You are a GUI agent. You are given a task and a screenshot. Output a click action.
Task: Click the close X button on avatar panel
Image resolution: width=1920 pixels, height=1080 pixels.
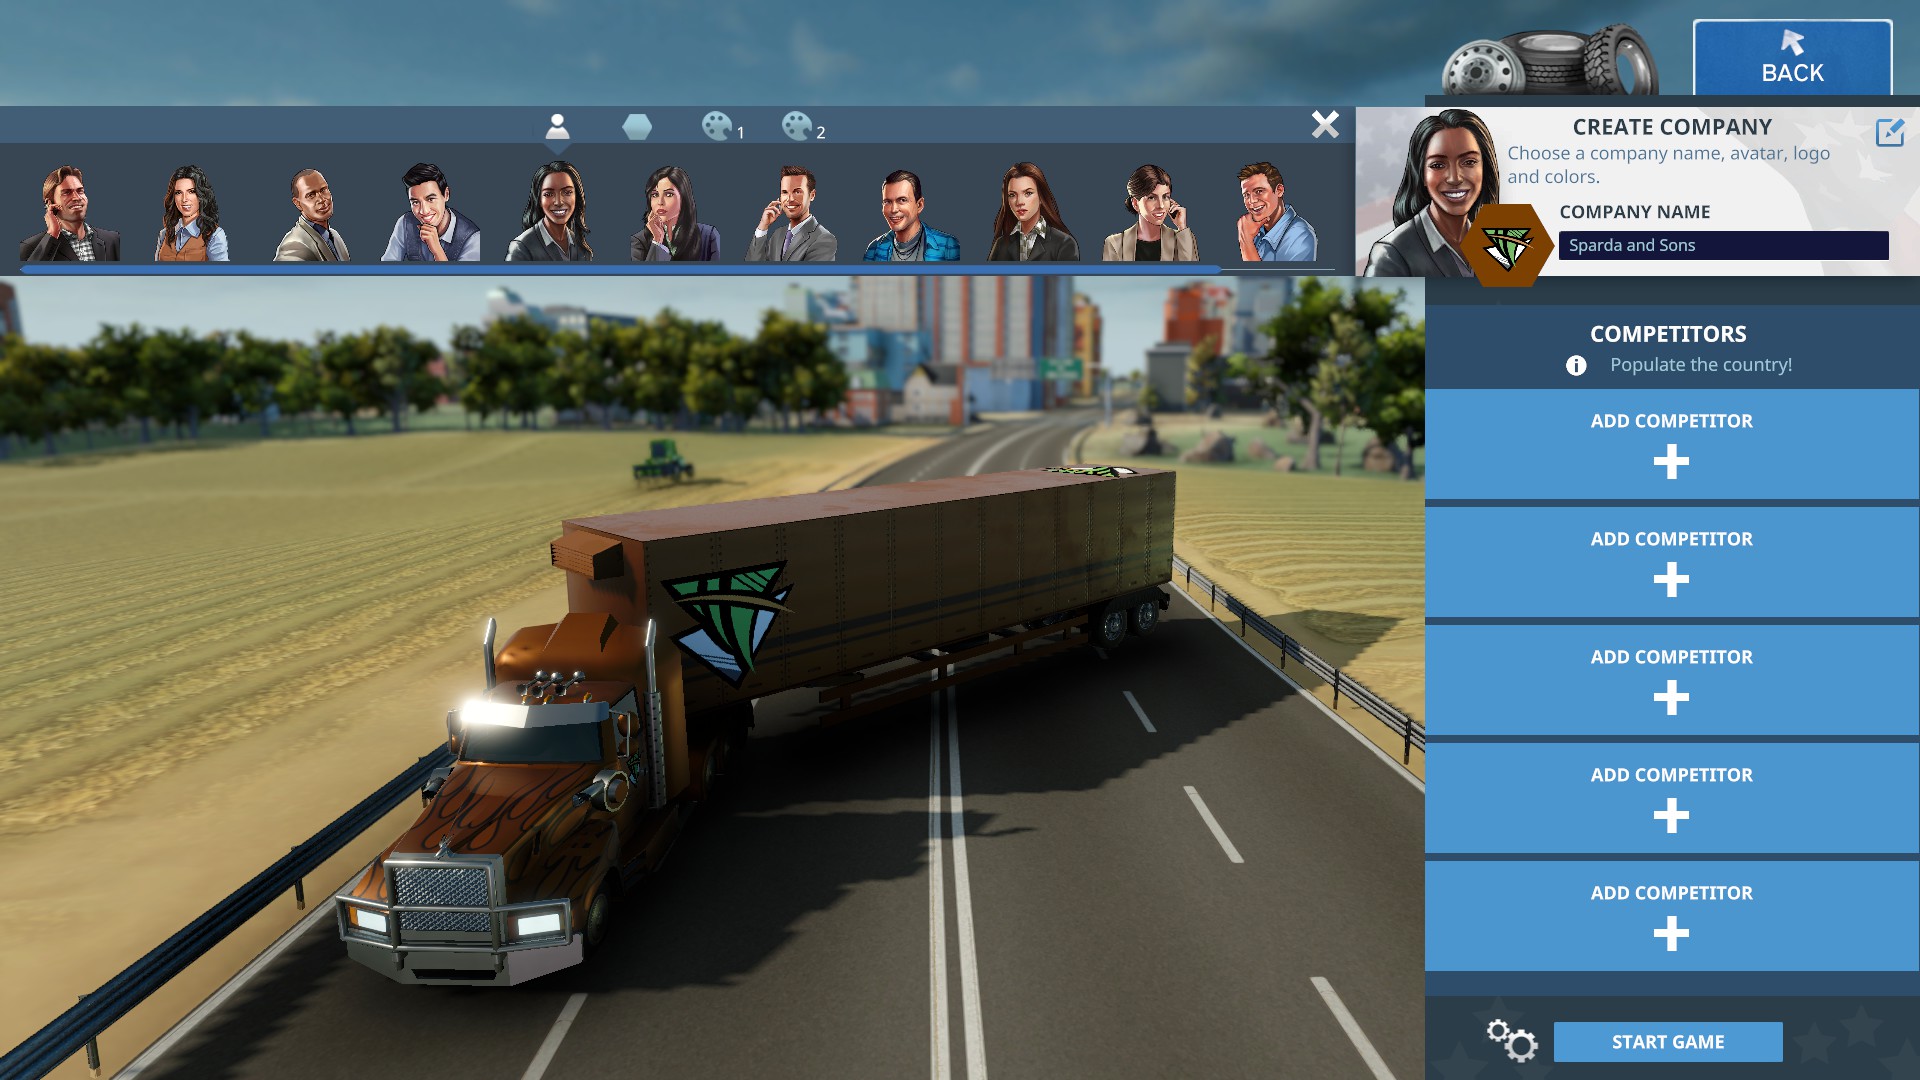click(x=1324, y=124)
